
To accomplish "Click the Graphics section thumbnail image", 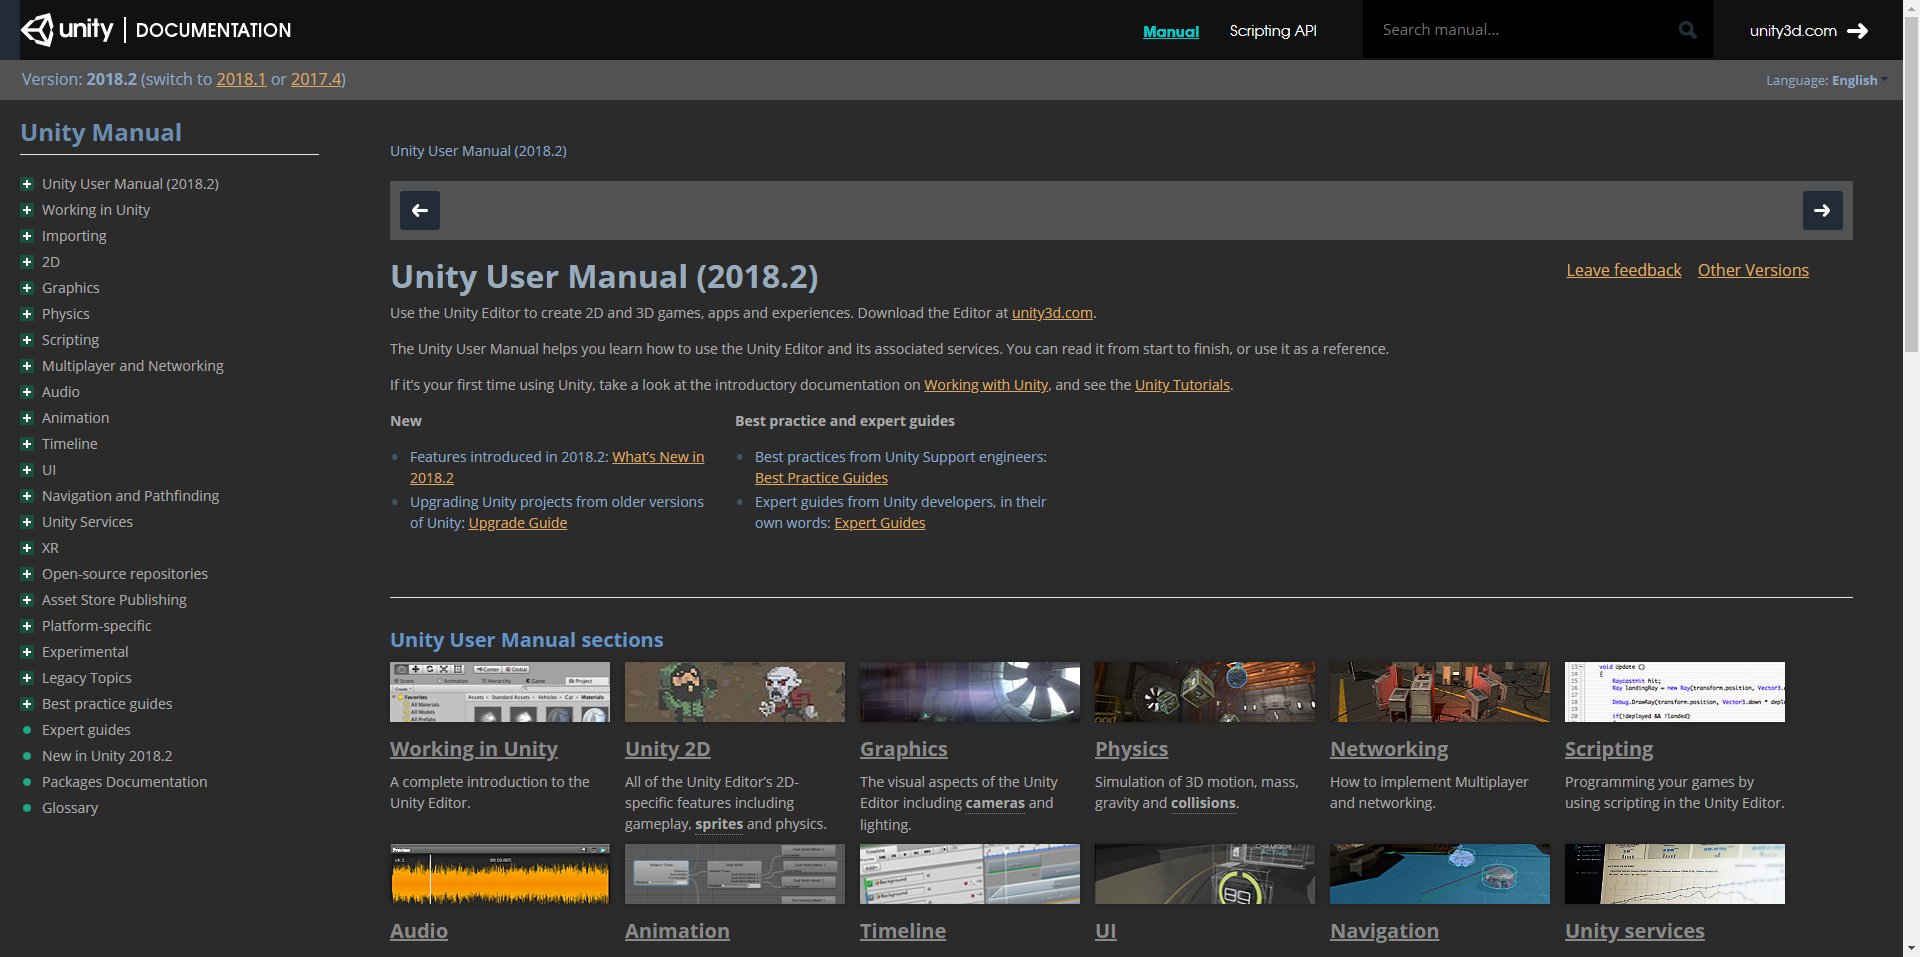I will pos(969,691).
